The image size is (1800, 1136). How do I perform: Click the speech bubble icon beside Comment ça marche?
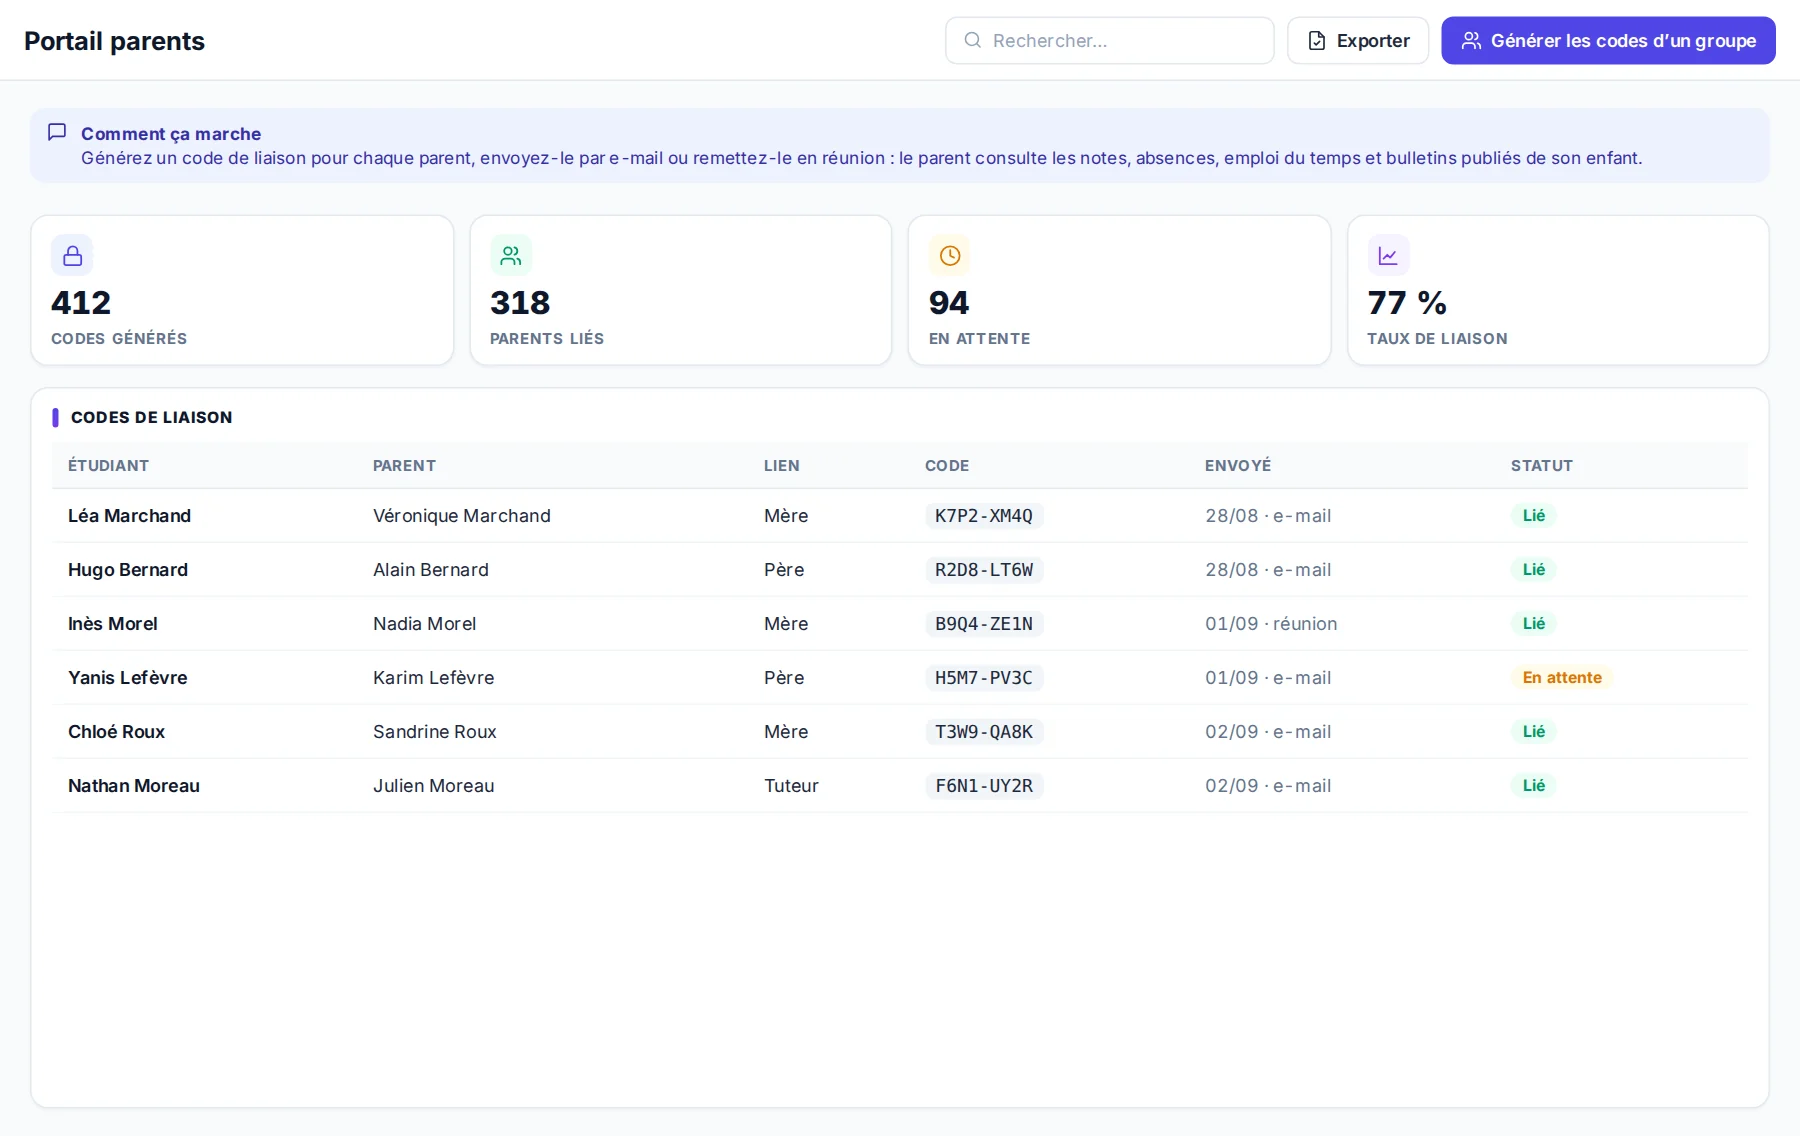[x=57, y=132]
